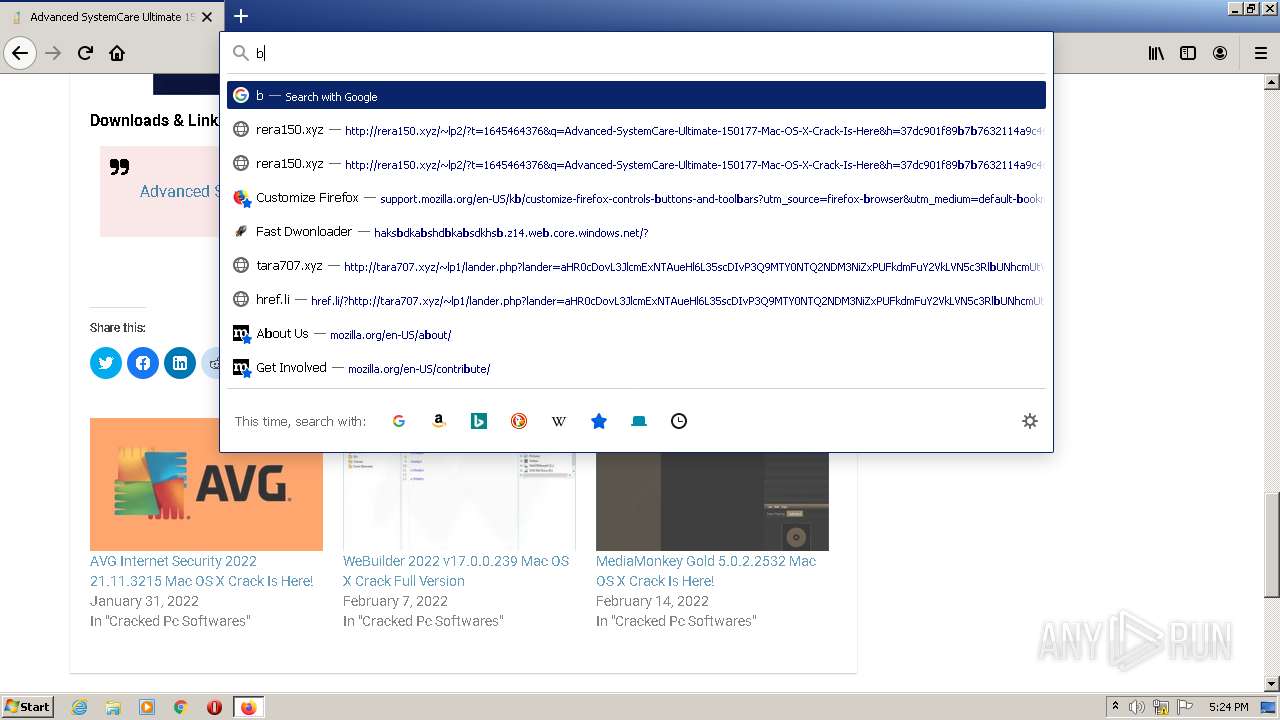1280x720 pixels.
Task: Choose the second rera150.xyz suggestion
Action: pos(636,164)
